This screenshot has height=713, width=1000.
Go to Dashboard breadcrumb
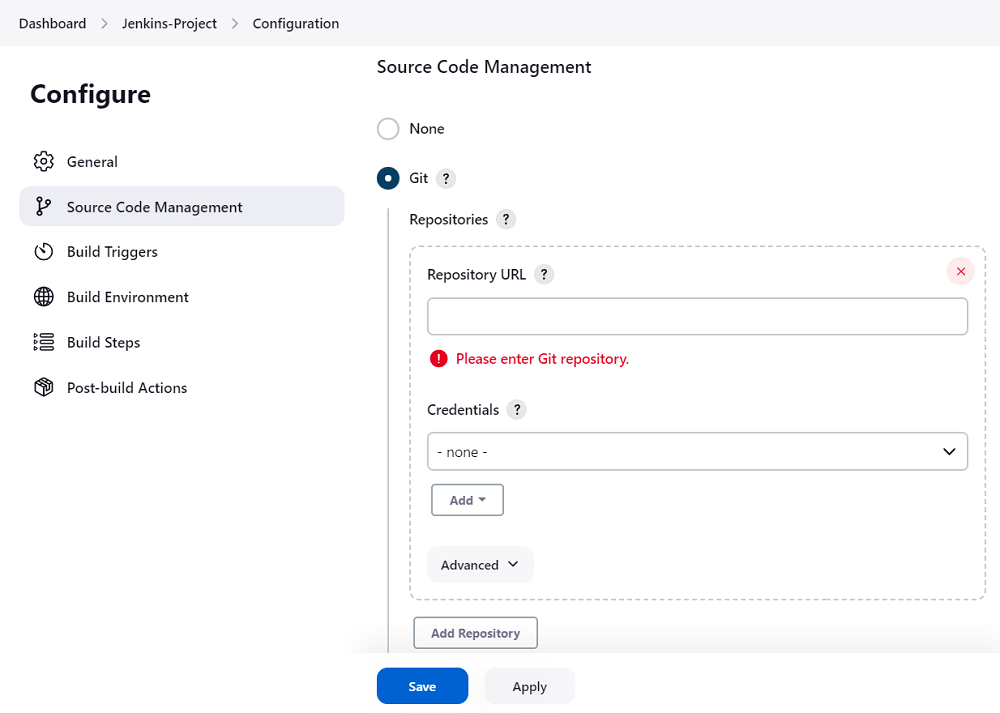52,23
